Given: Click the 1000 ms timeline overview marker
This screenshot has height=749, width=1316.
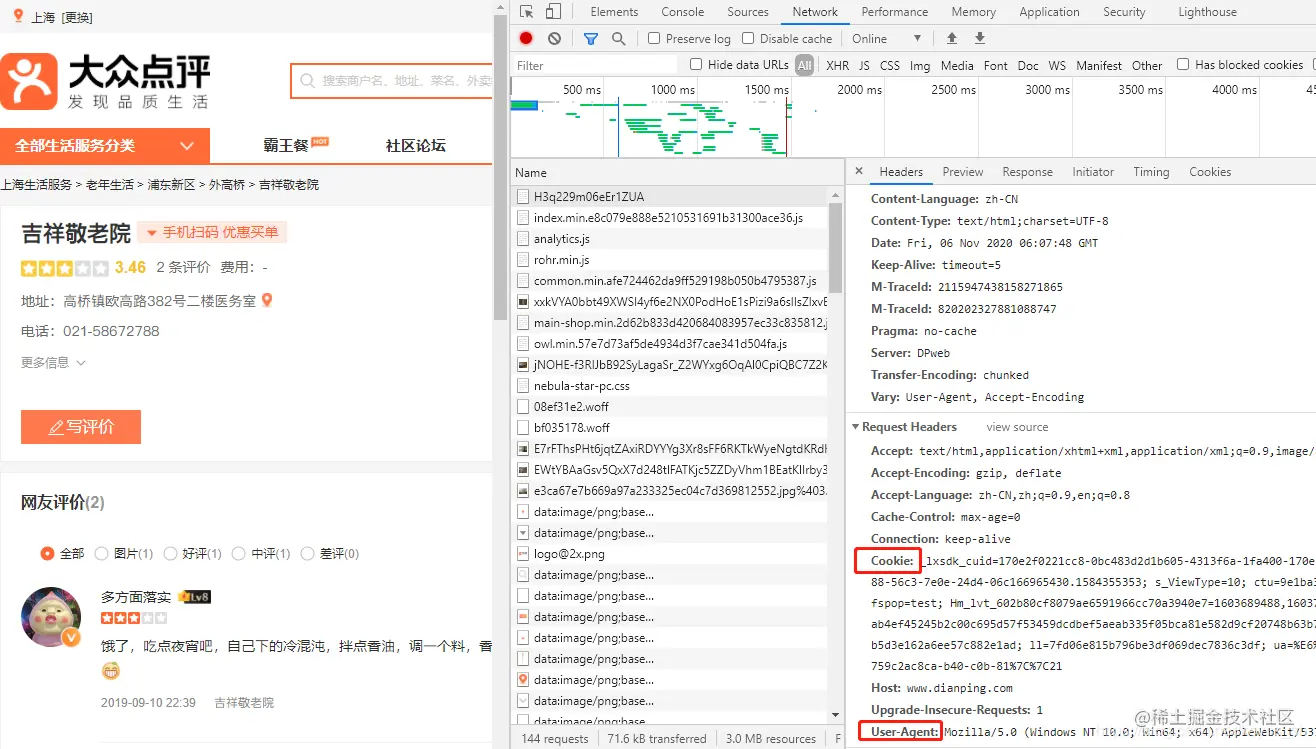Looking at the screenshot, I should coord(672,90).
